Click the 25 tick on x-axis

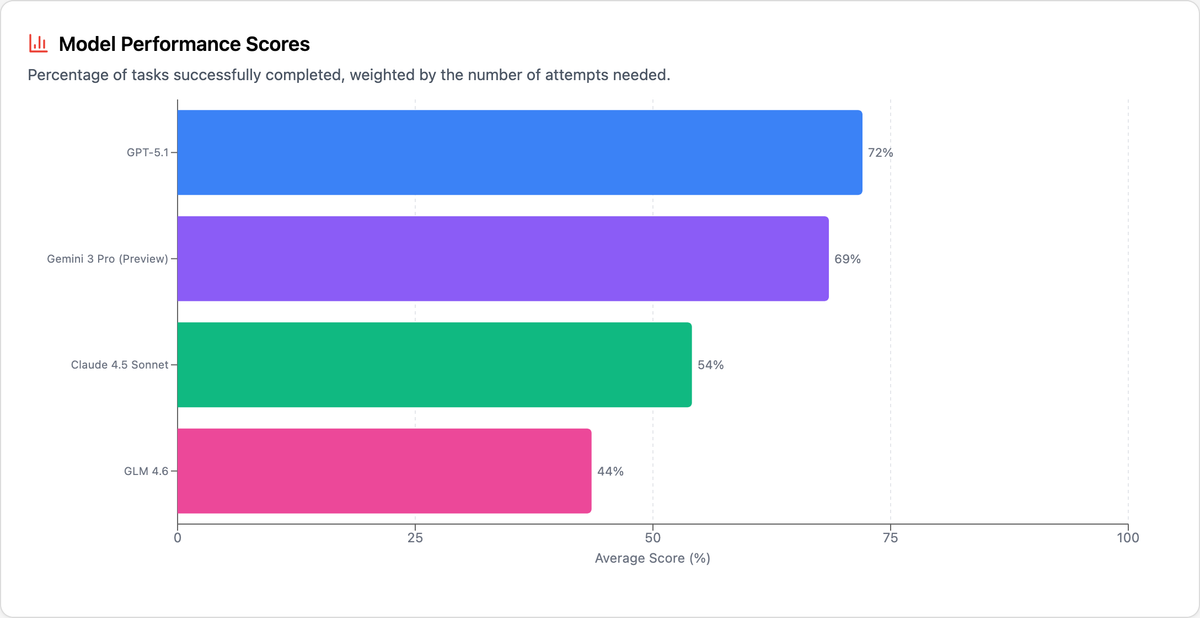coord(415,538)
